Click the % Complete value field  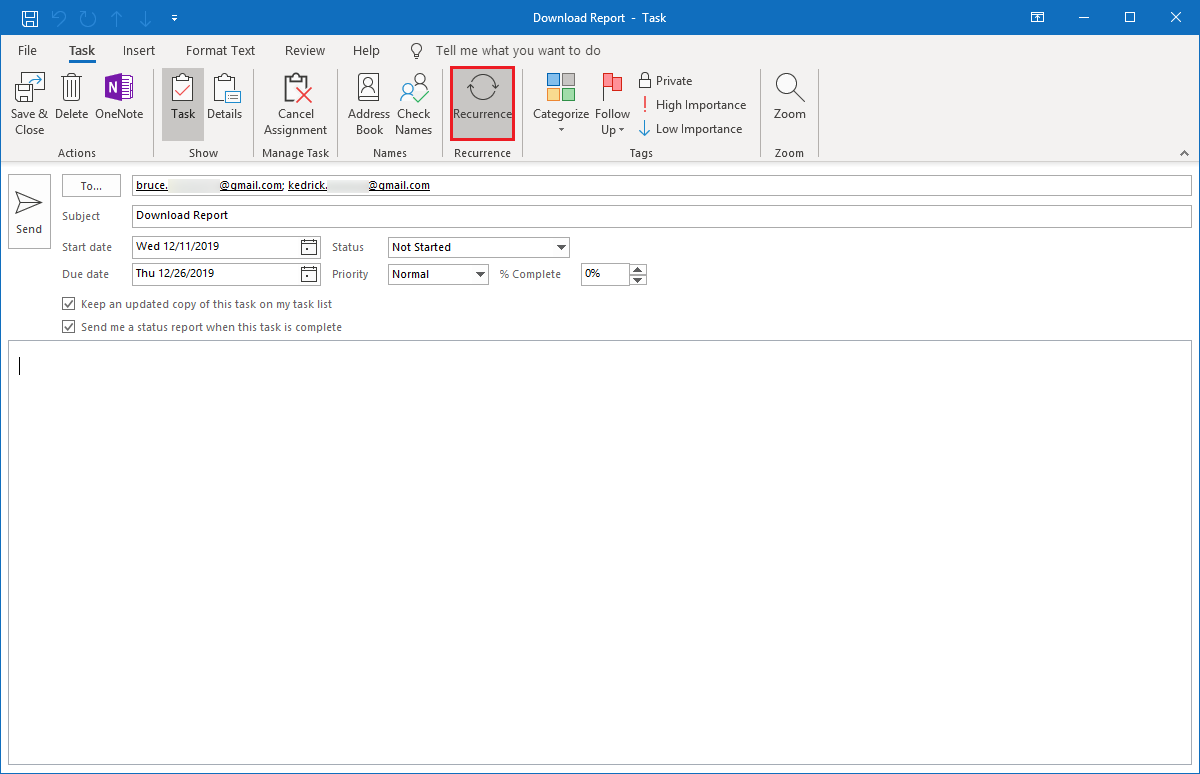(605, 274)
